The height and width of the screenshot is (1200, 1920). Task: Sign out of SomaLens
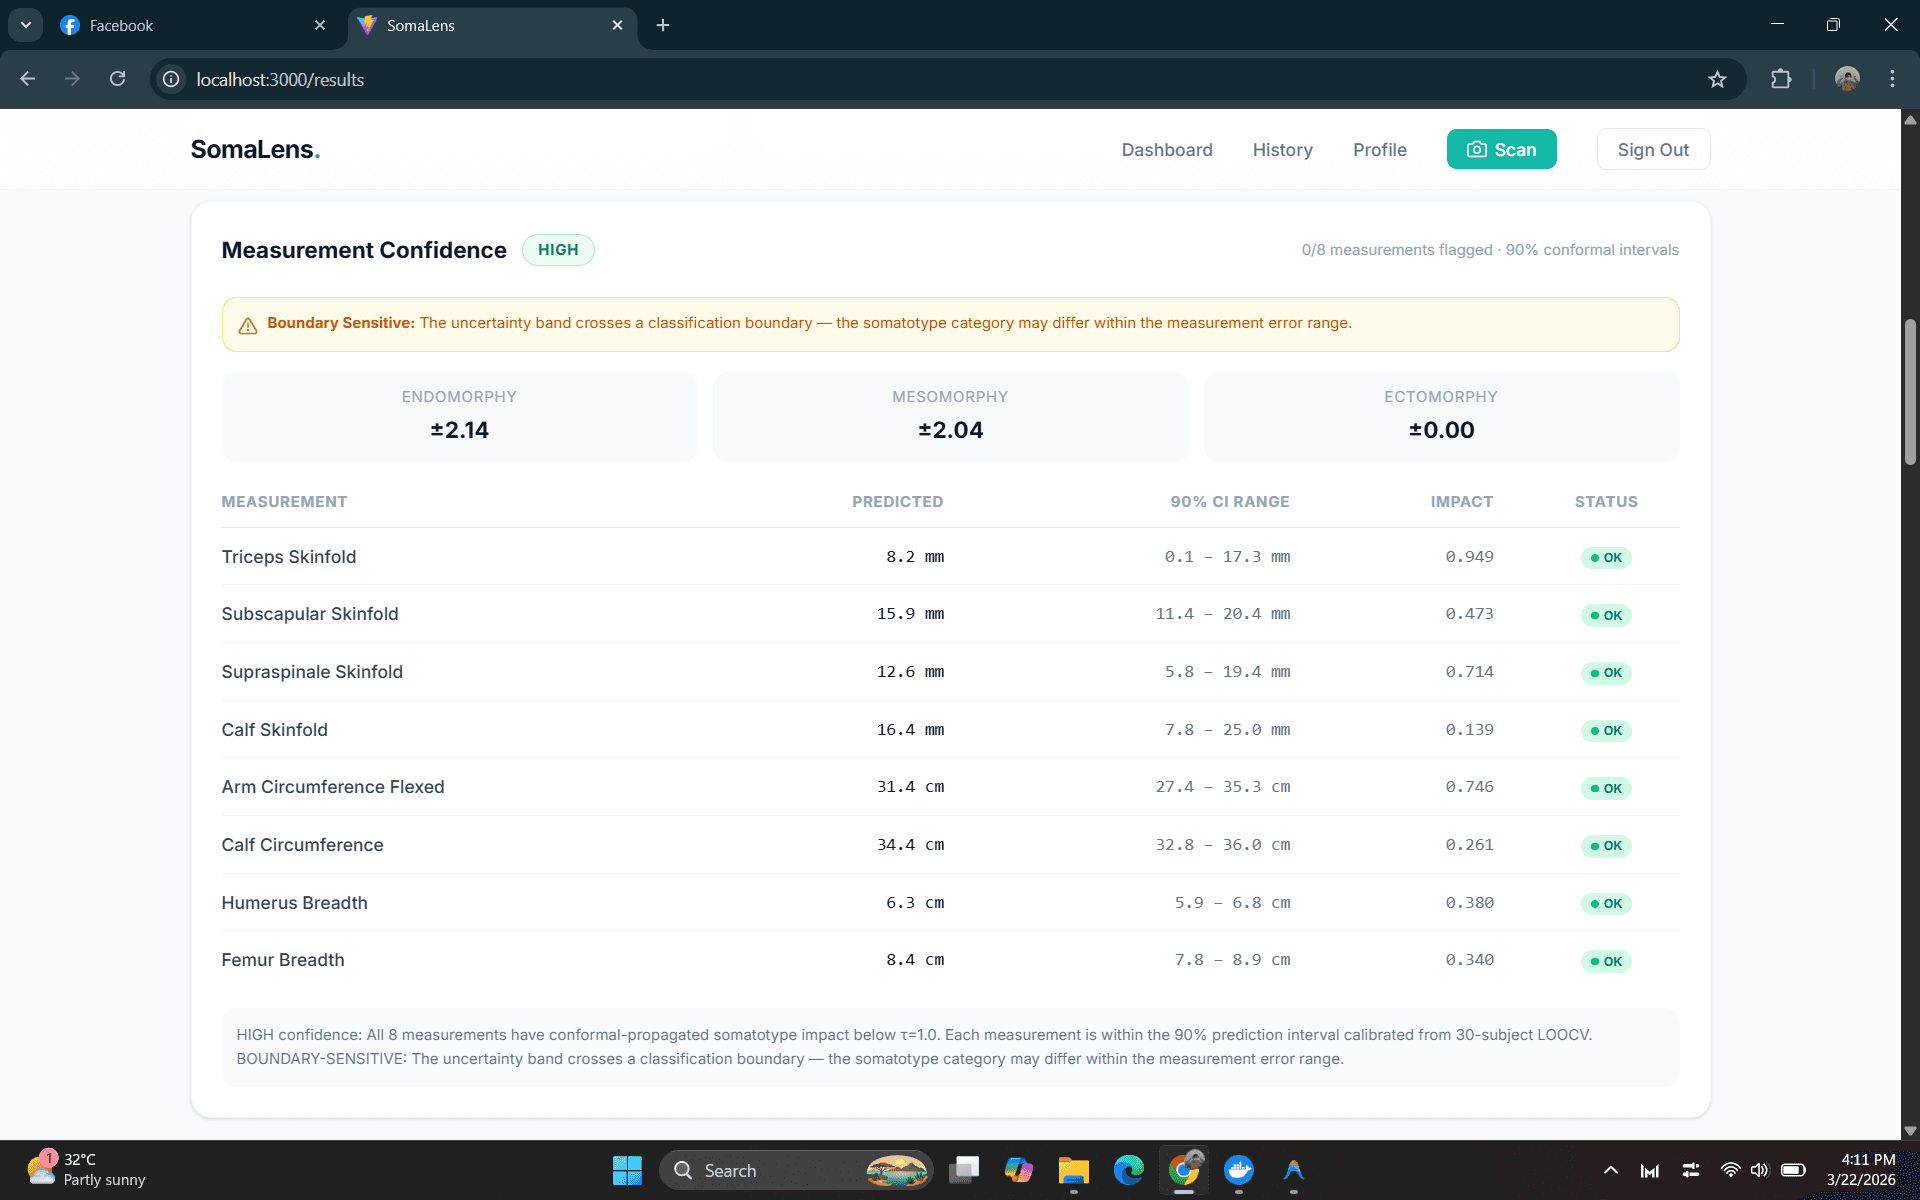[x=1653, y=149]
